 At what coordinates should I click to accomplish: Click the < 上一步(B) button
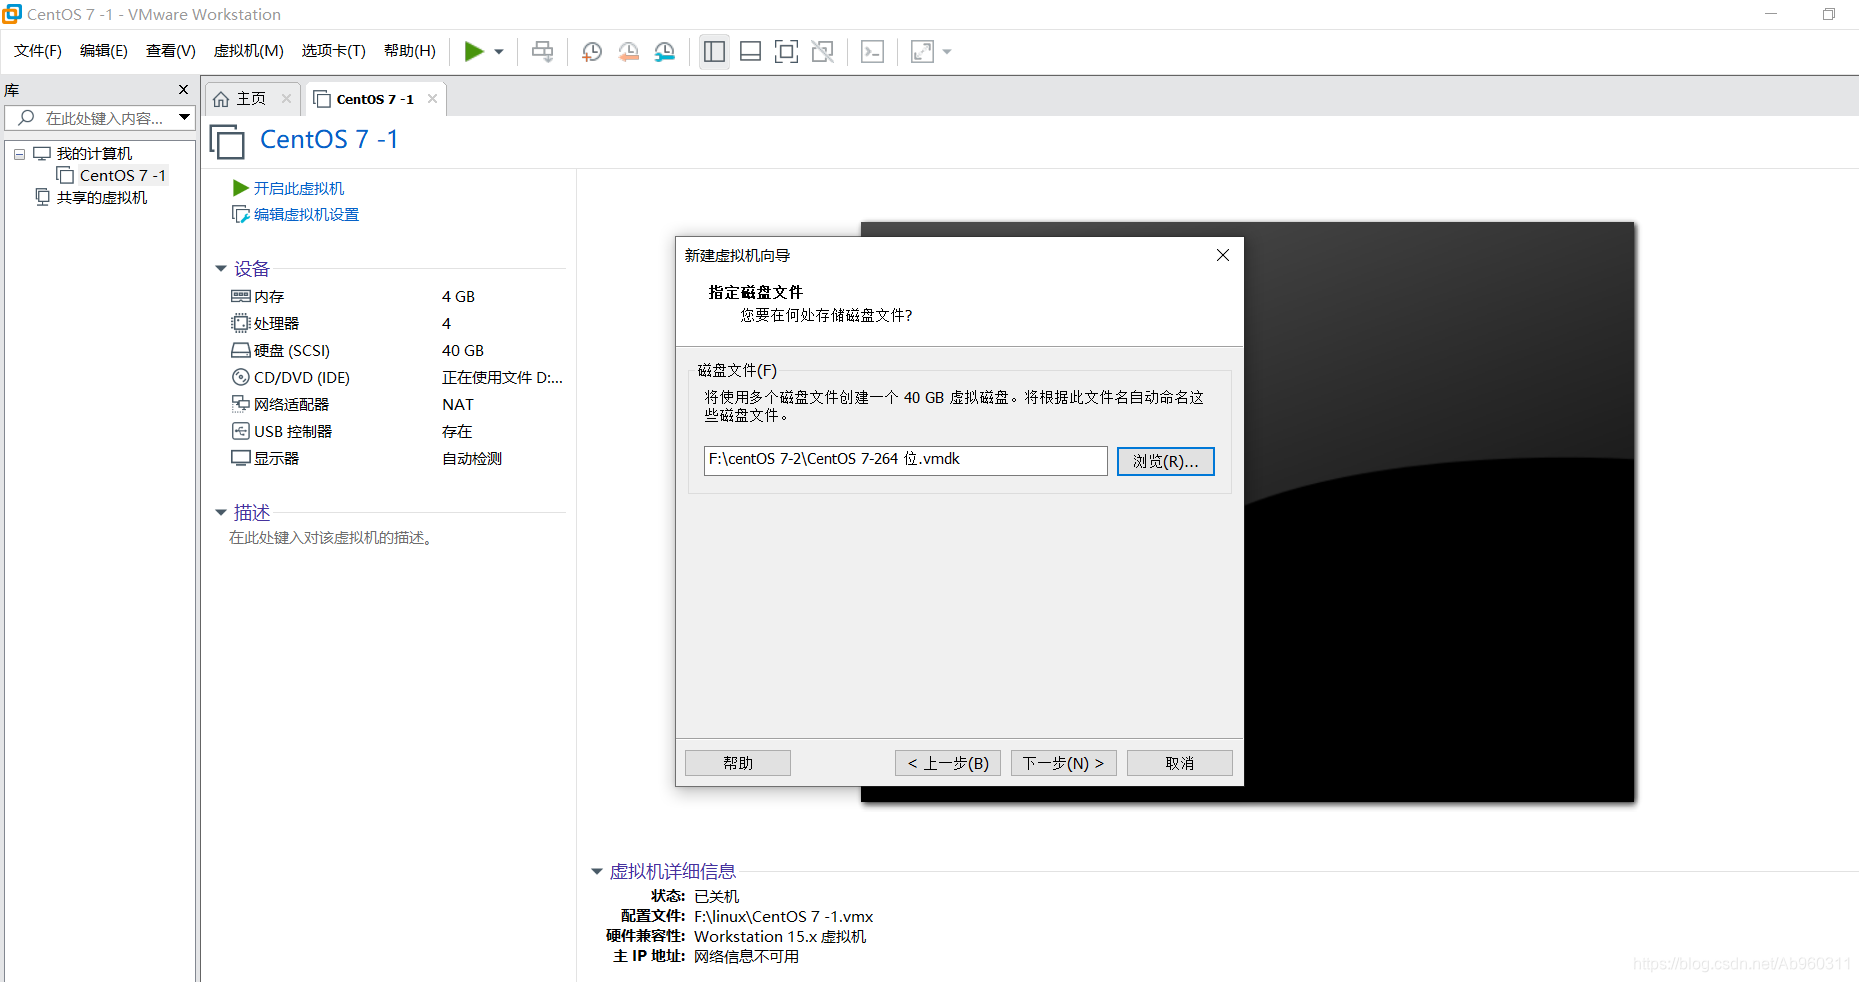[948, 763]
